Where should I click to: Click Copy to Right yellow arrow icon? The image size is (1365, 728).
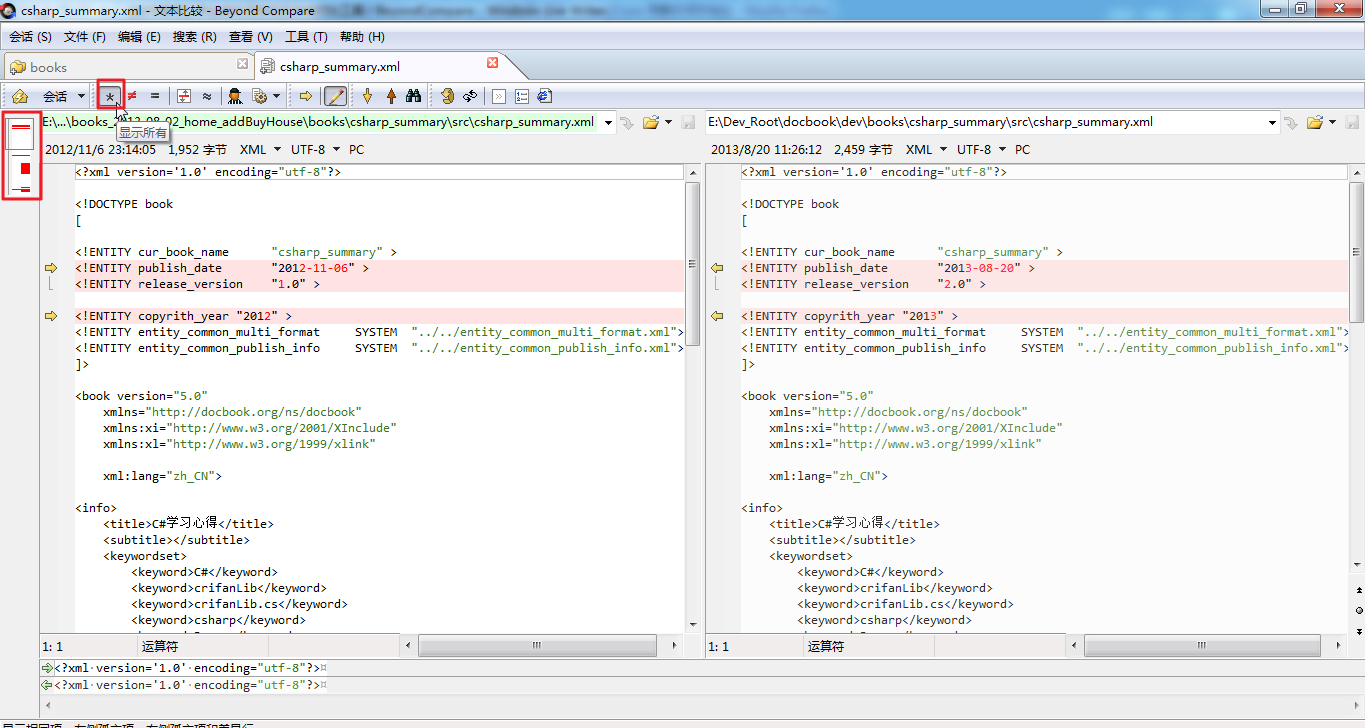pos(306,96)
